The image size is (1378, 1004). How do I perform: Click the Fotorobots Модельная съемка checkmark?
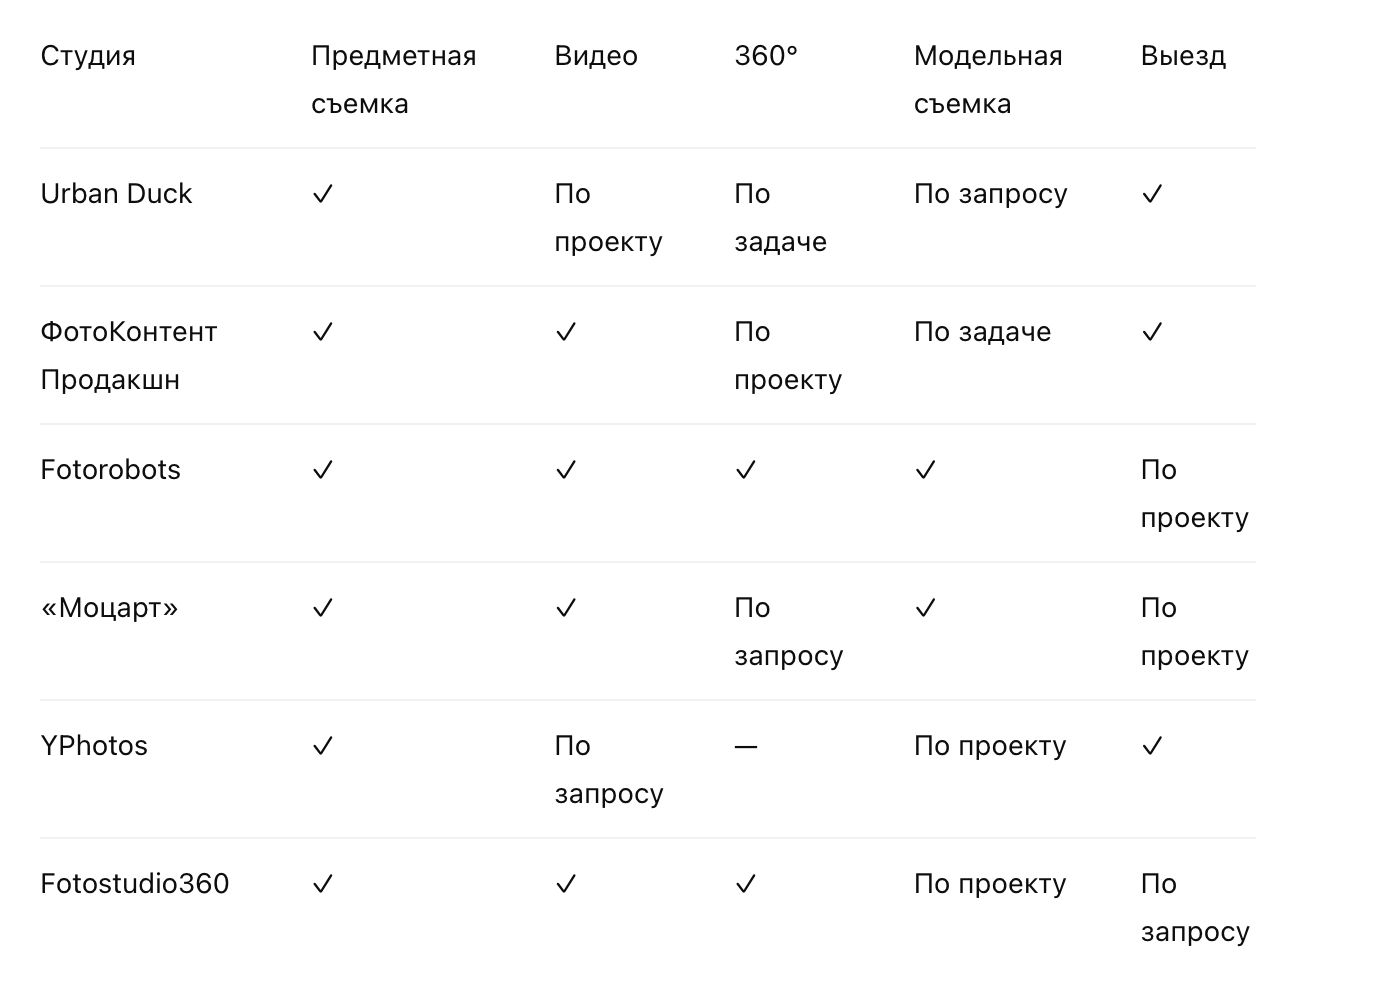pos(925,470)
